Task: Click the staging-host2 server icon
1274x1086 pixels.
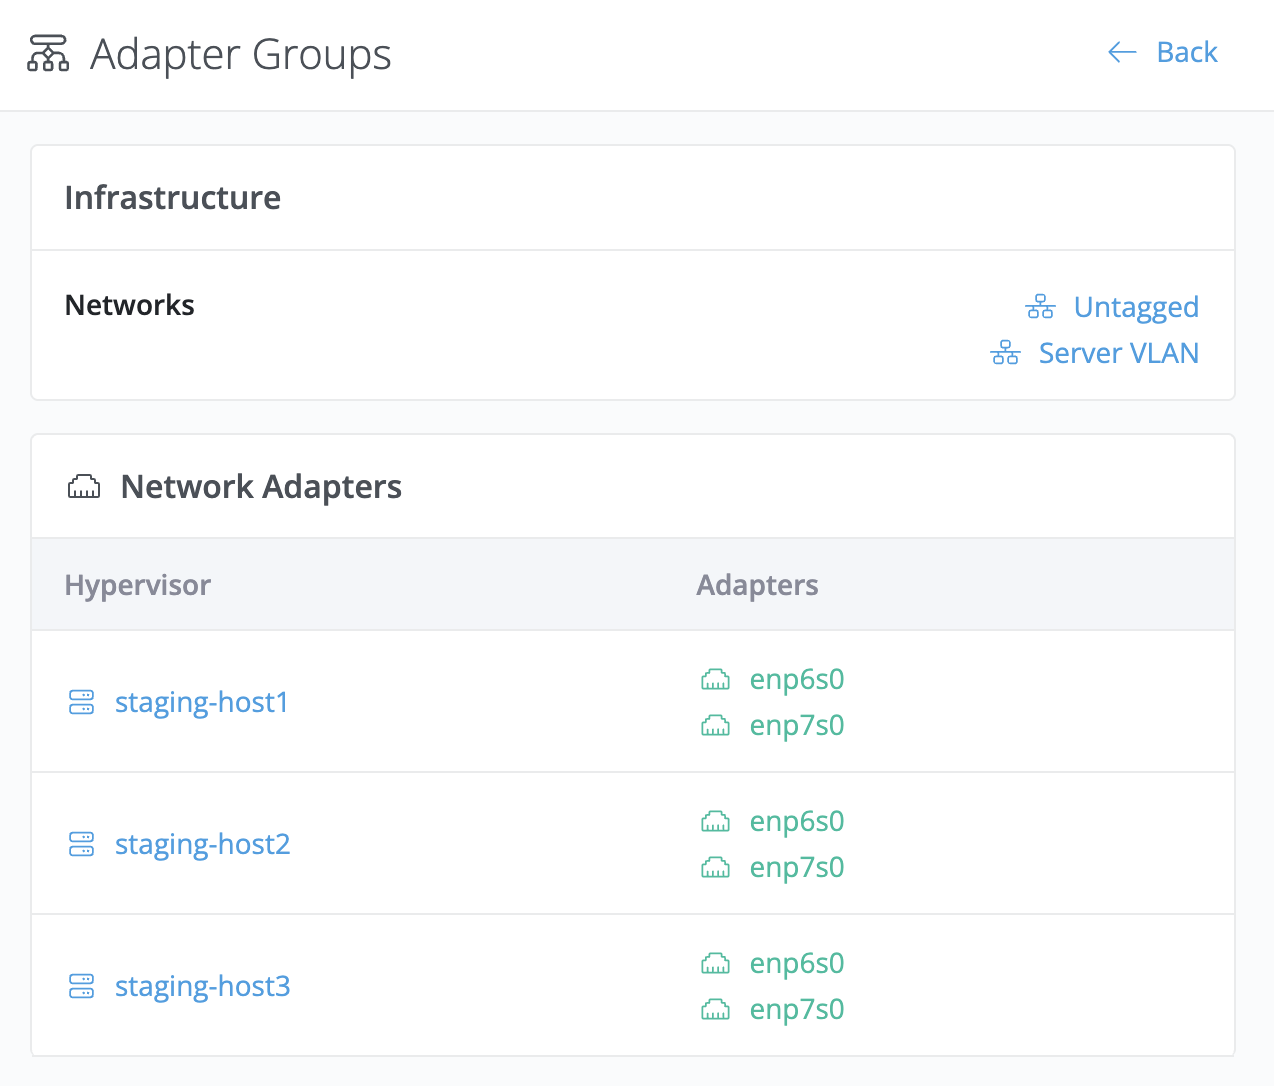Action: coord(81,844)
